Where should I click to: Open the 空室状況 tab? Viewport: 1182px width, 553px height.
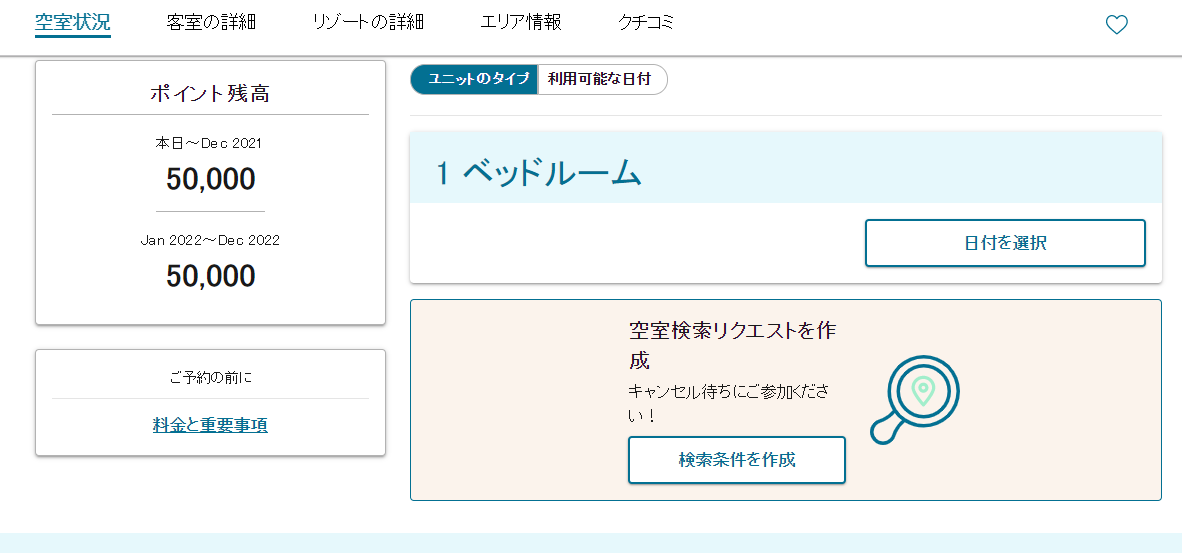[72, 23]
